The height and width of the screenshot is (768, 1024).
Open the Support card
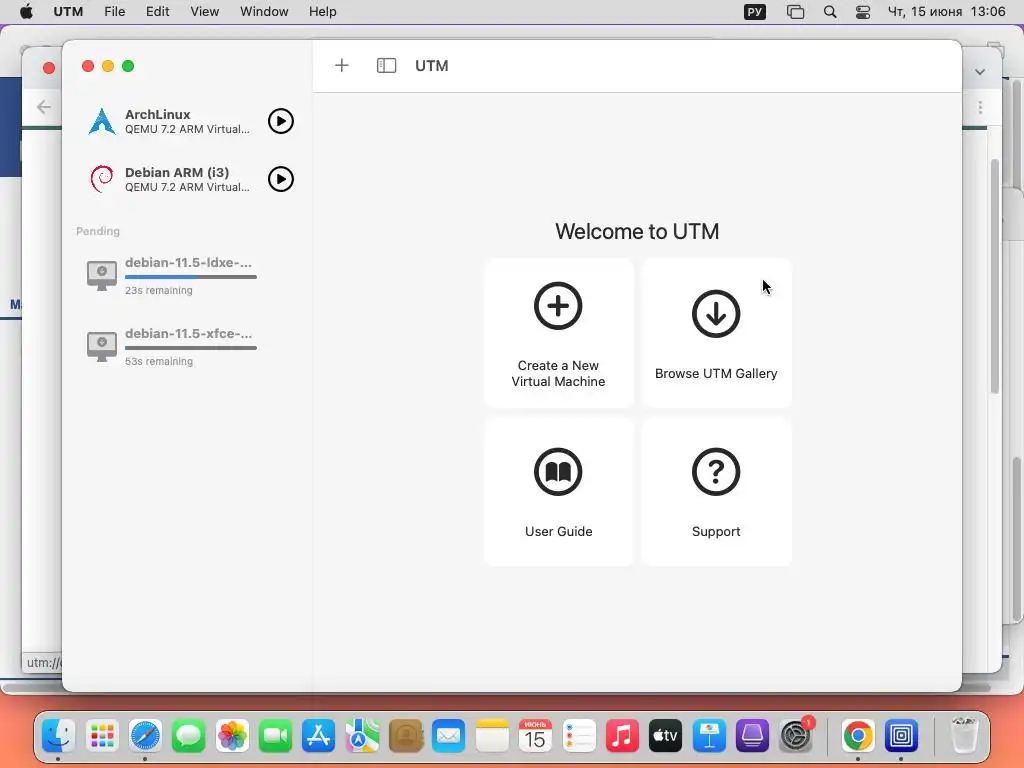coord(716,492)
